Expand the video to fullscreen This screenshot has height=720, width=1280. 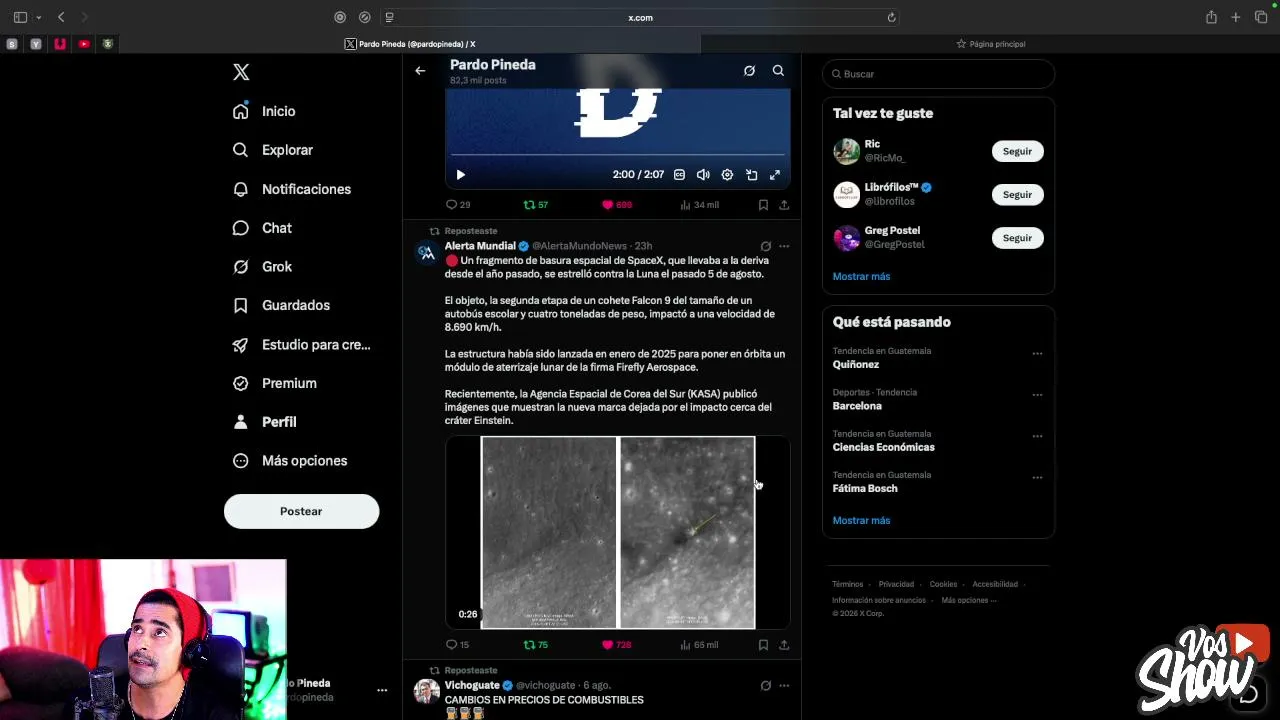(x=775, y=175)
